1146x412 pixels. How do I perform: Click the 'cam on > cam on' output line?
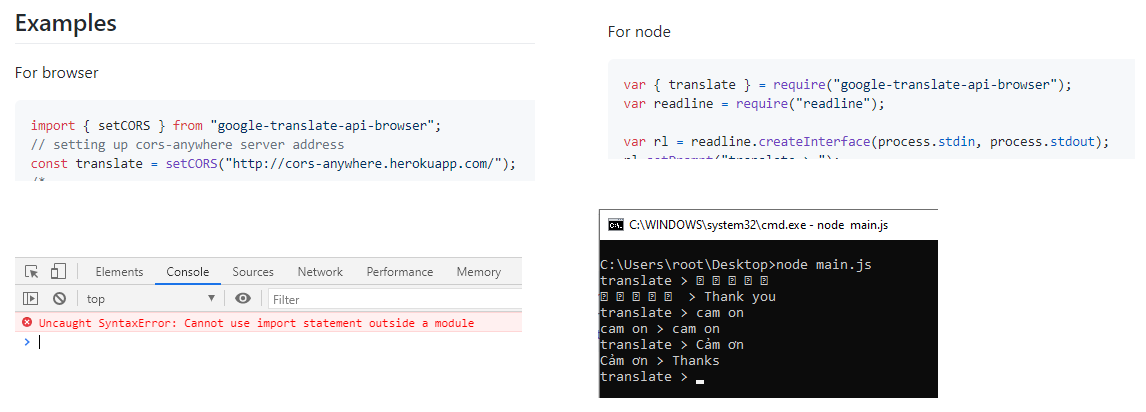(659, 329)
